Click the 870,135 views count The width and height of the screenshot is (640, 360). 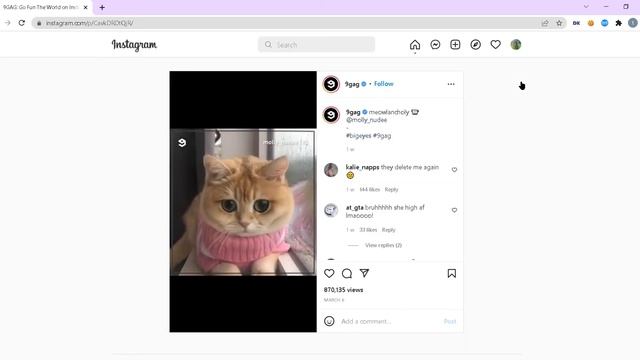[x=343, y=290]
